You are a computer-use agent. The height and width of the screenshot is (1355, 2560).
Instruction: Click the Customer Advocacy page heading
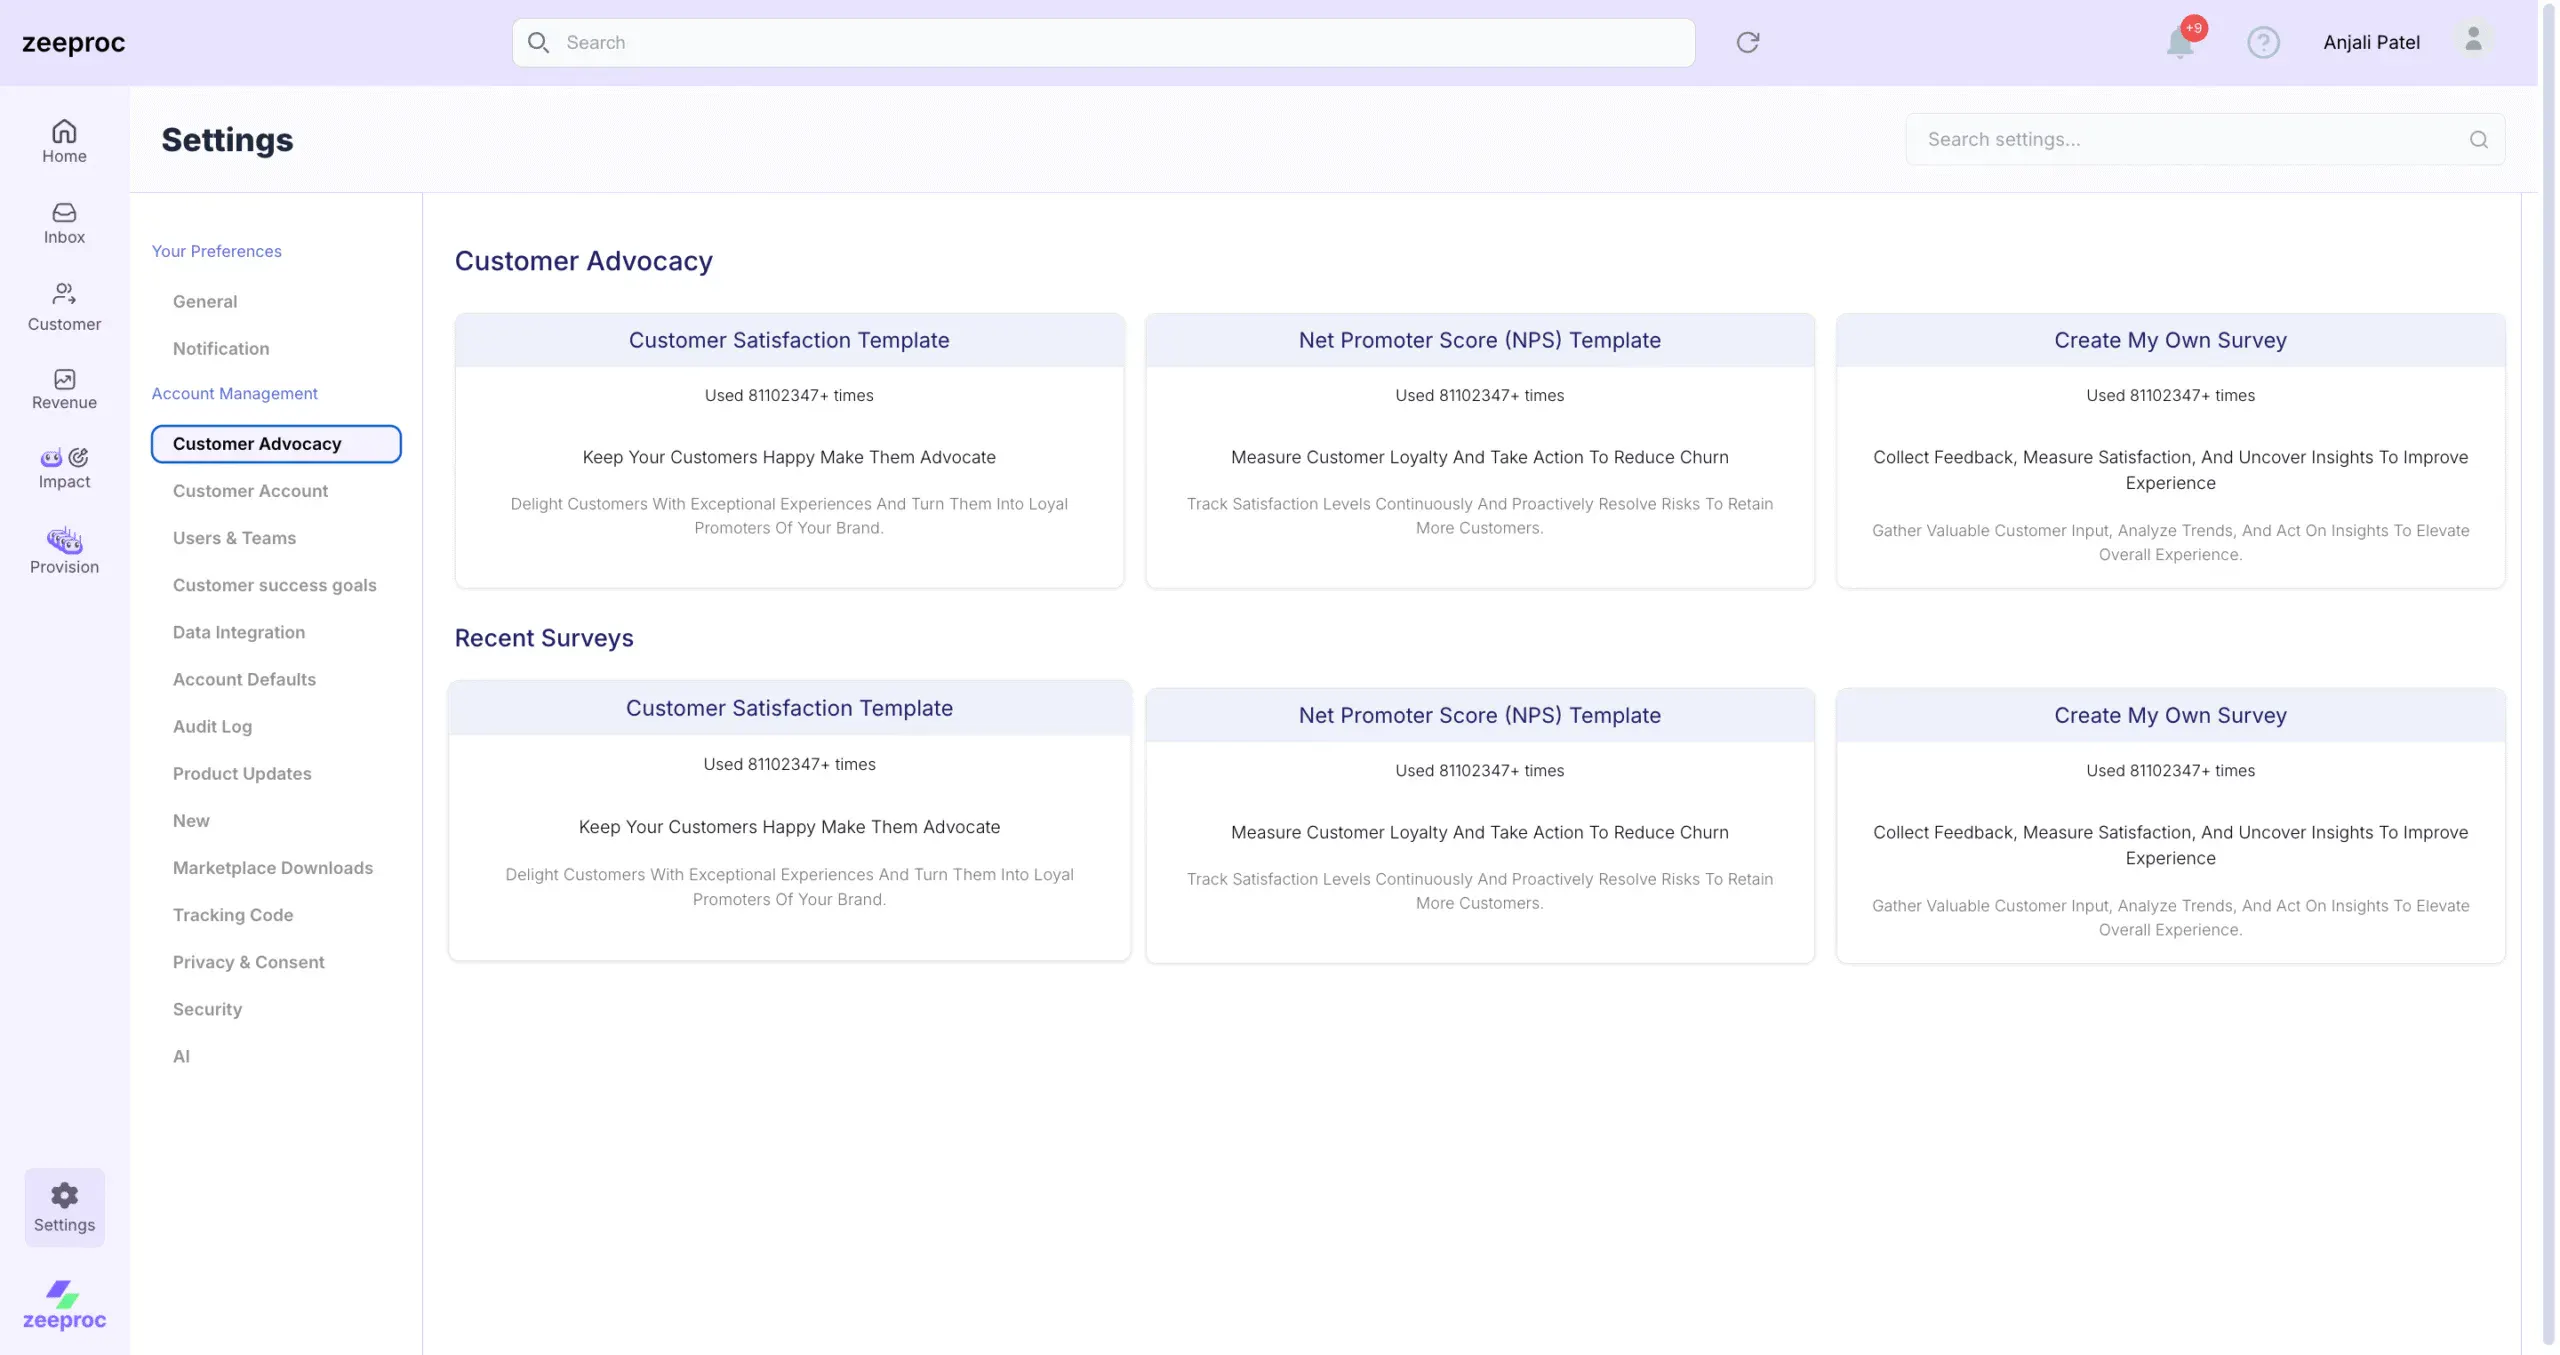click(583, 260)
